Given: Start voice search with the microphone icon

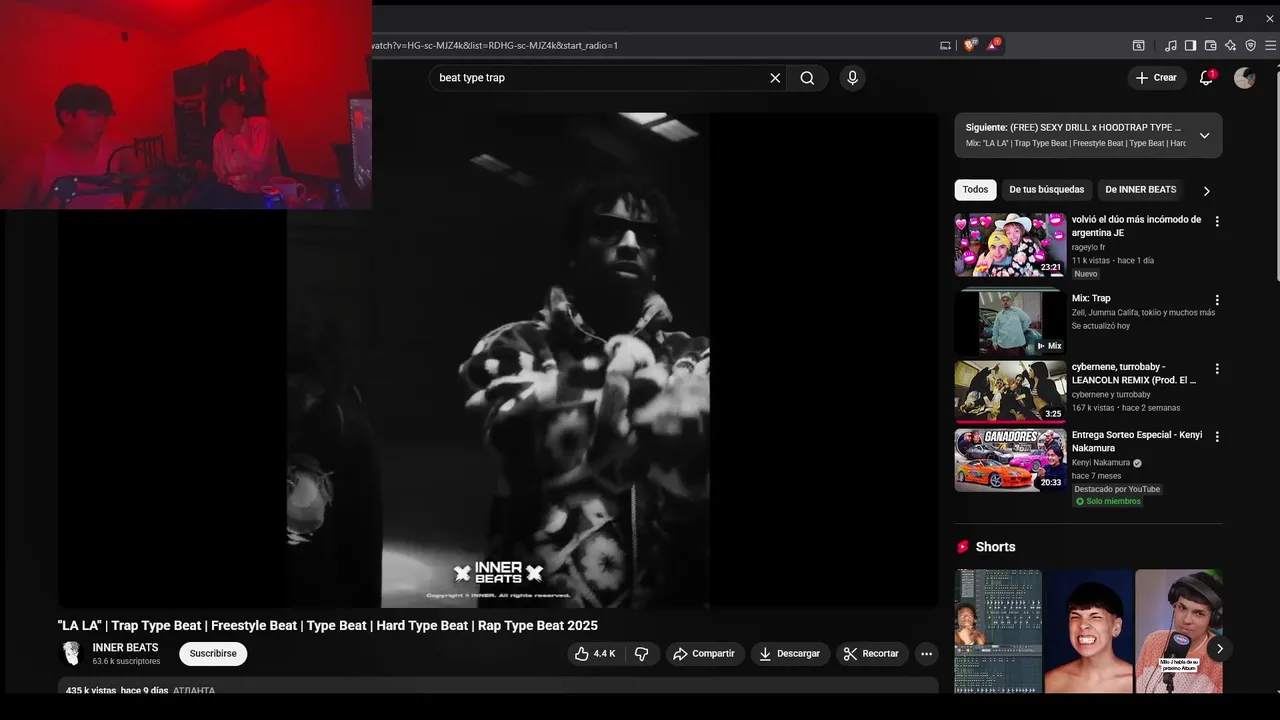Looking at the screenshot, I should (852, 78).
